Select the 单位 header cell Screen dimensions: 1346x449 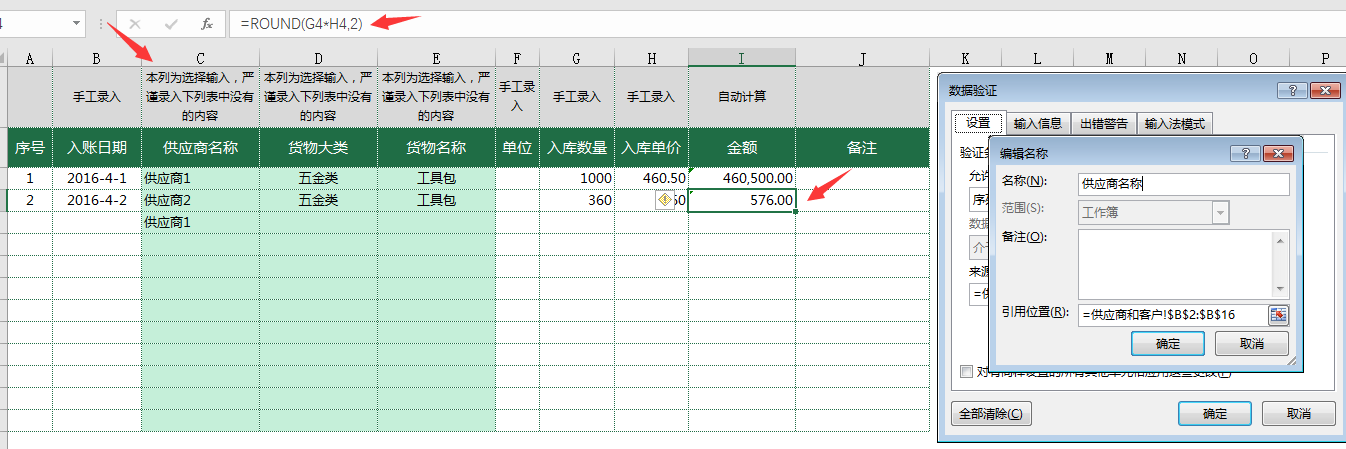coord(517,148)
